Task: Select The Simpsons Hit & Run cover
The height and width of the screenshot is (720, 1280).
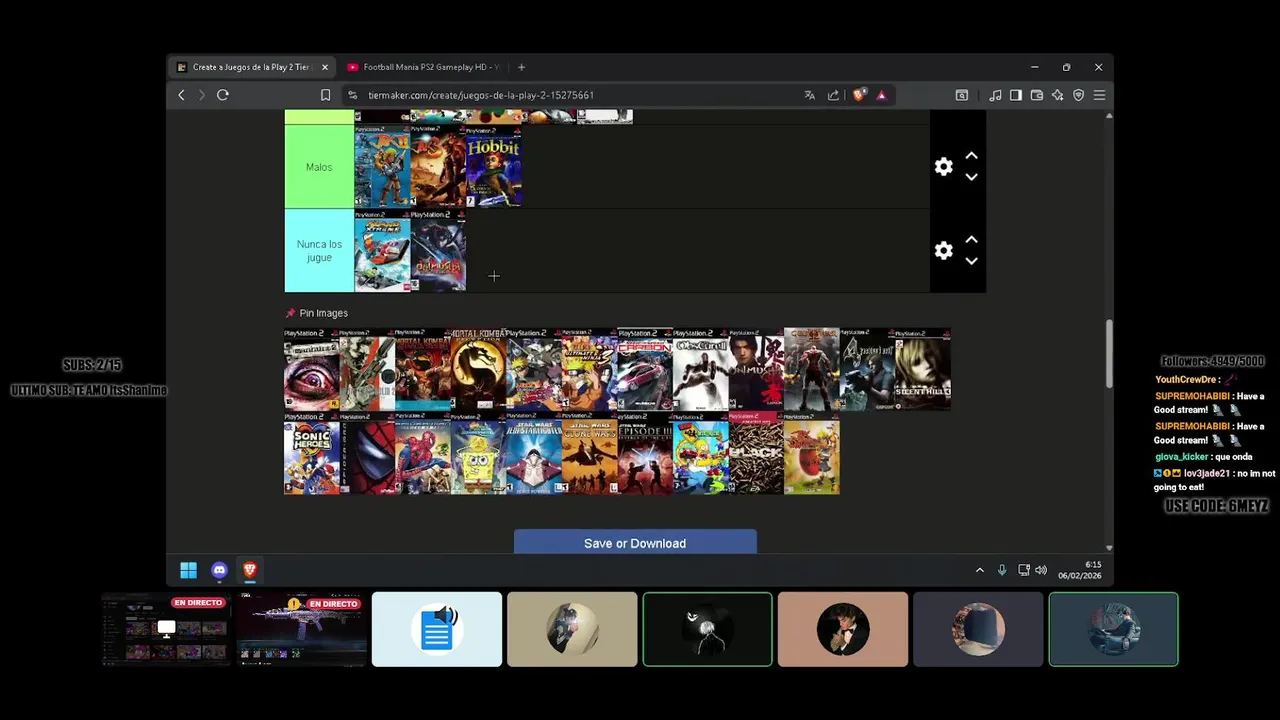Action: pyautogui.click(x=700, y=453)
